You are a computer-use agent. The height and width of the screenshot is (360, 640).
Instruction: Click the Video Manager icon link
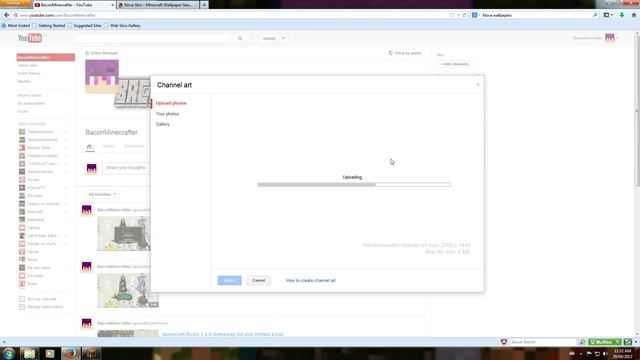[x=87, y=53]
